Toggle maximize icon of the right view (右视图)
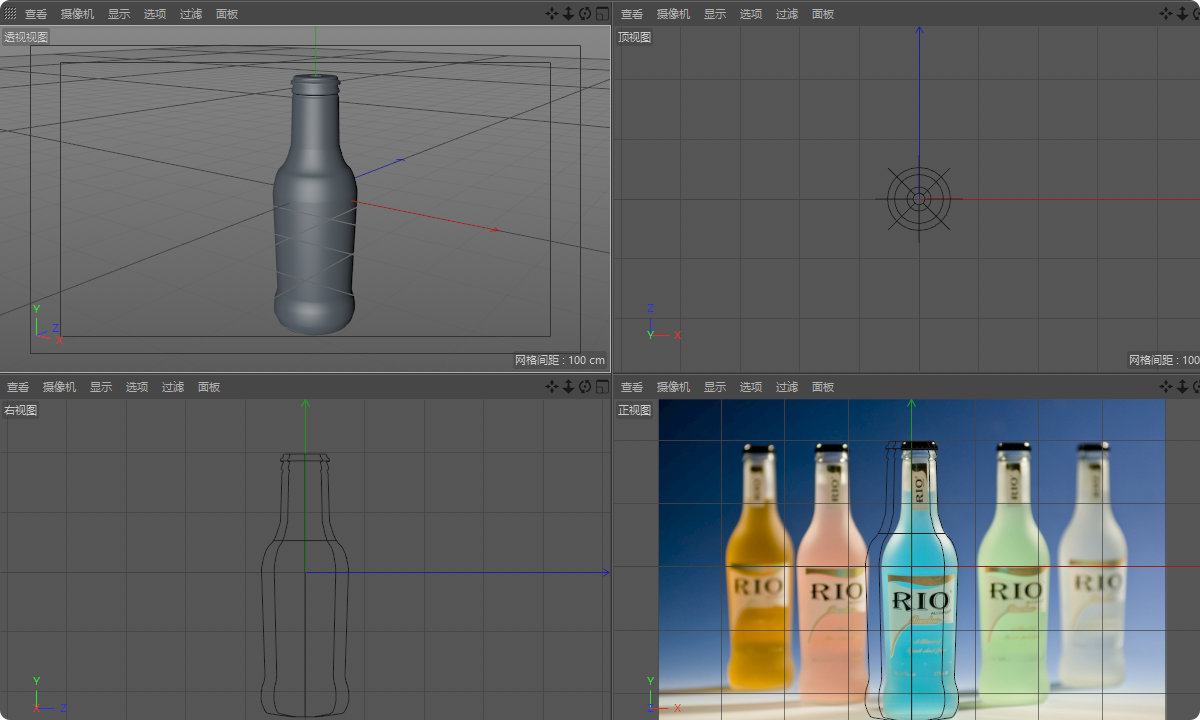Image resolution: width=1200 pixels, height=720 pixels. (x=602, y=387)
